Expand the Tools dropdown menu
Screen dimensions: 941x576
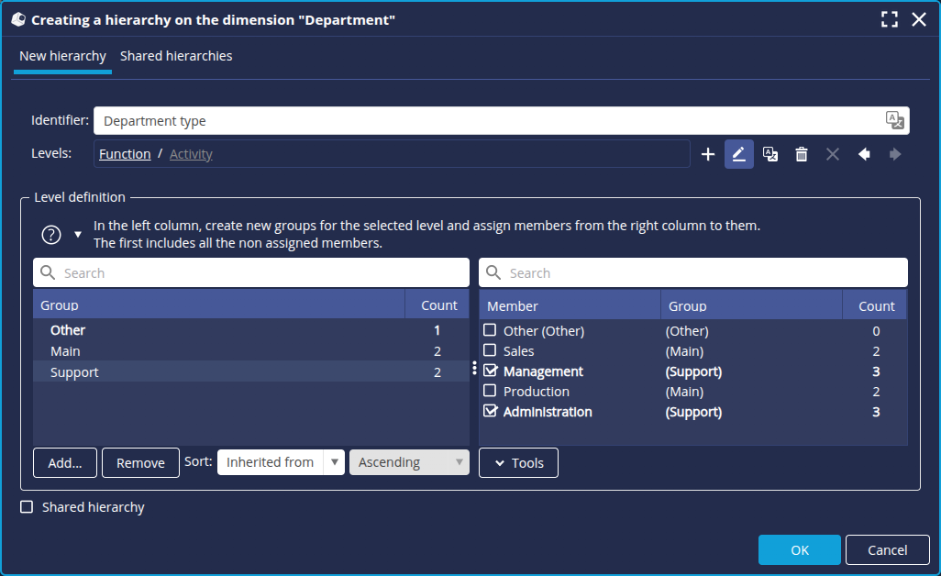(518, 463)
